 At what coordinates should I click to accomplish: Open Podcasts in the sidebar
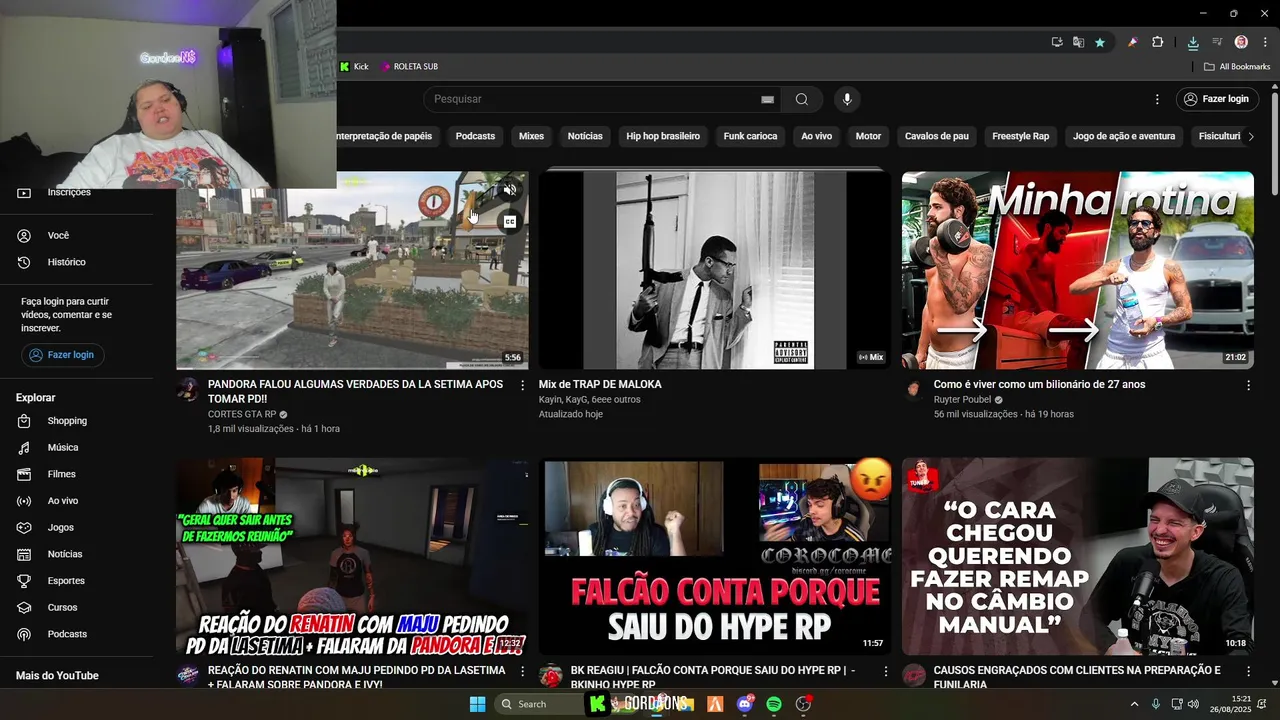pyautogui.click(x=67, y=634)
